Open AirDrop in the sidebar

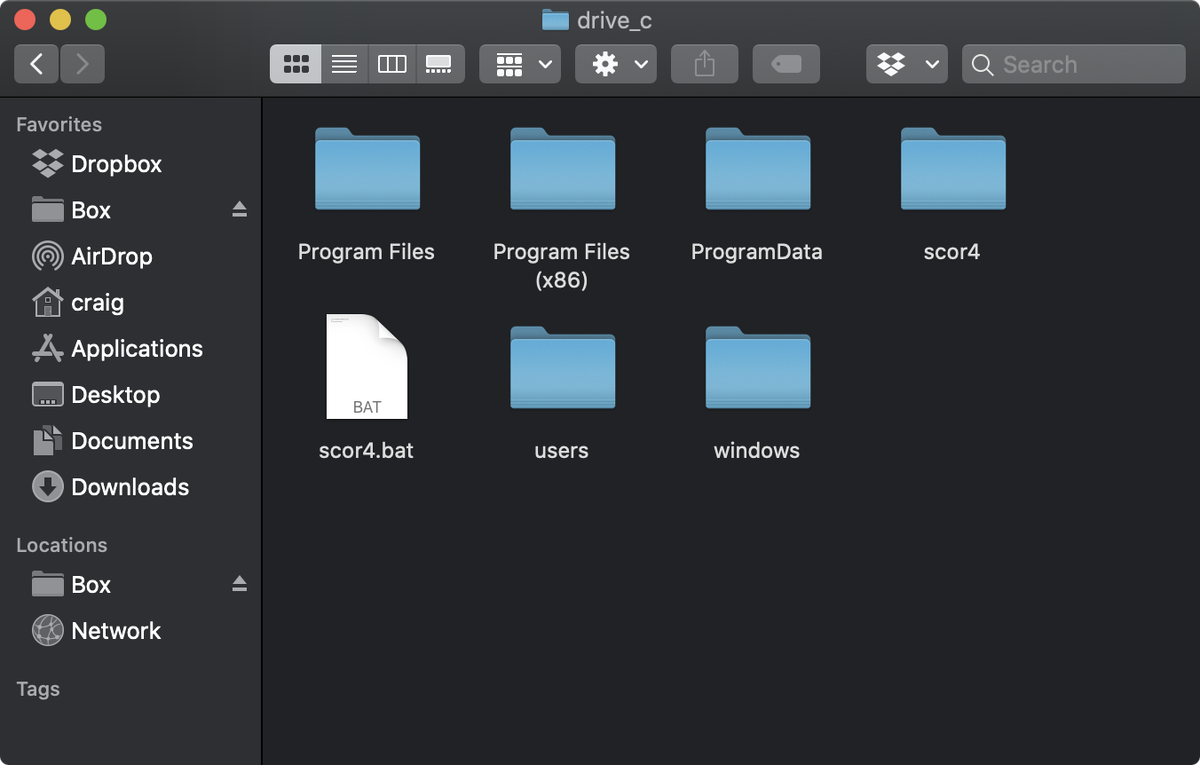pos(111,256)
